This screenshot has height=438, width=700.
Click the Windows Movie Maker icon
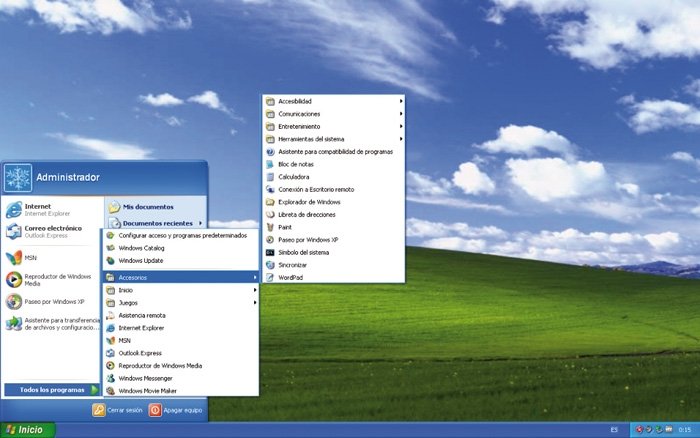pos(110,391)
